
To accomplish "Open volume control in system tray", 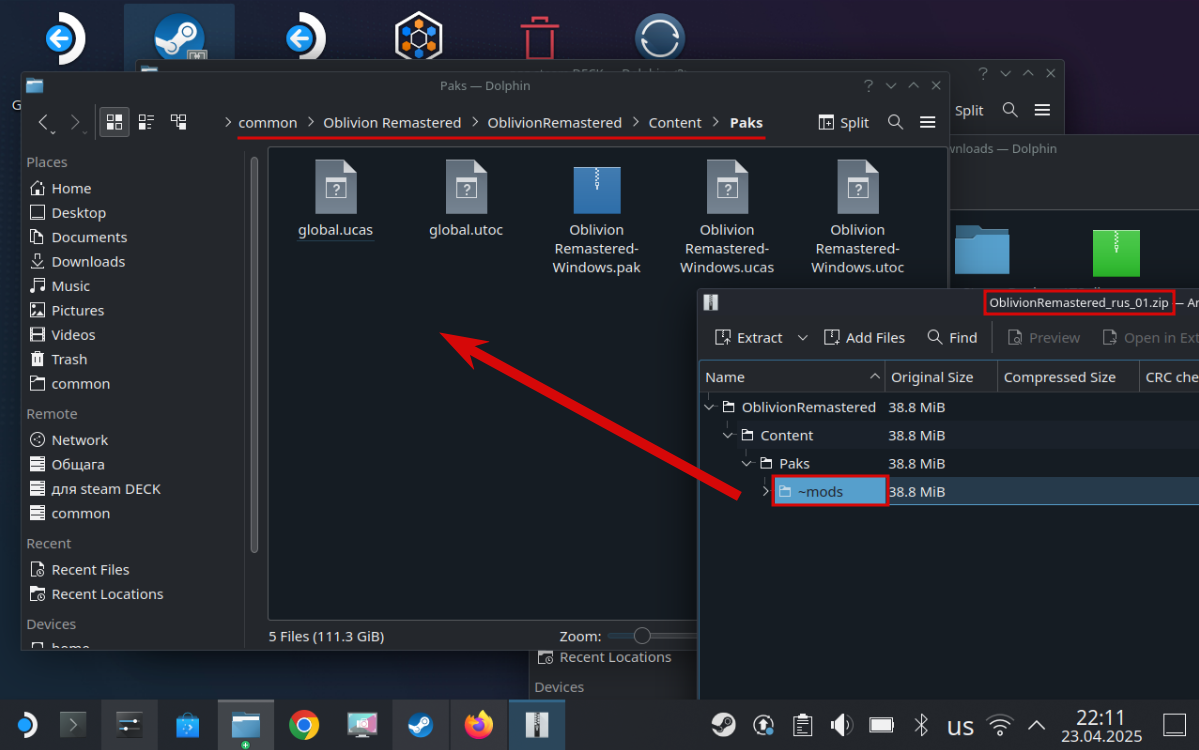I will point(841,725).
